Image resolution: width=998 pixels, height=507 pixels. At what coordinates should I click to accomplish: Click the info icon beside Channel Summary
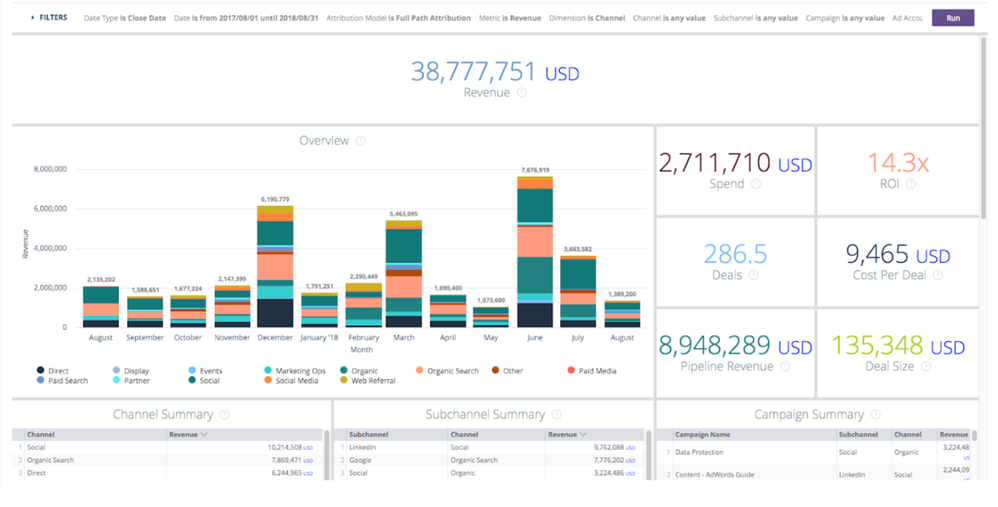click(225, 415)
